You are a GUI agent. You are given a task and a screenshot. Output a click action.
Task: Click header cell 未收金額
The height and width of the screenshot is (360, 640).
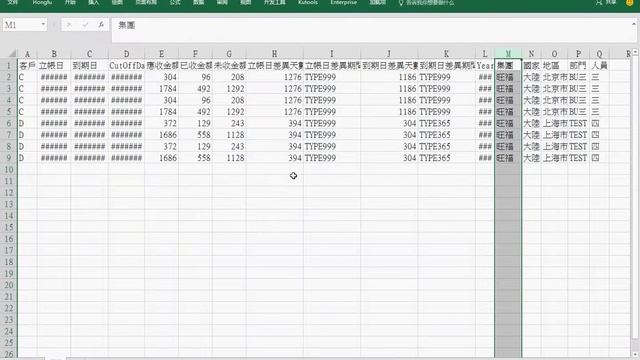point(229,65)
